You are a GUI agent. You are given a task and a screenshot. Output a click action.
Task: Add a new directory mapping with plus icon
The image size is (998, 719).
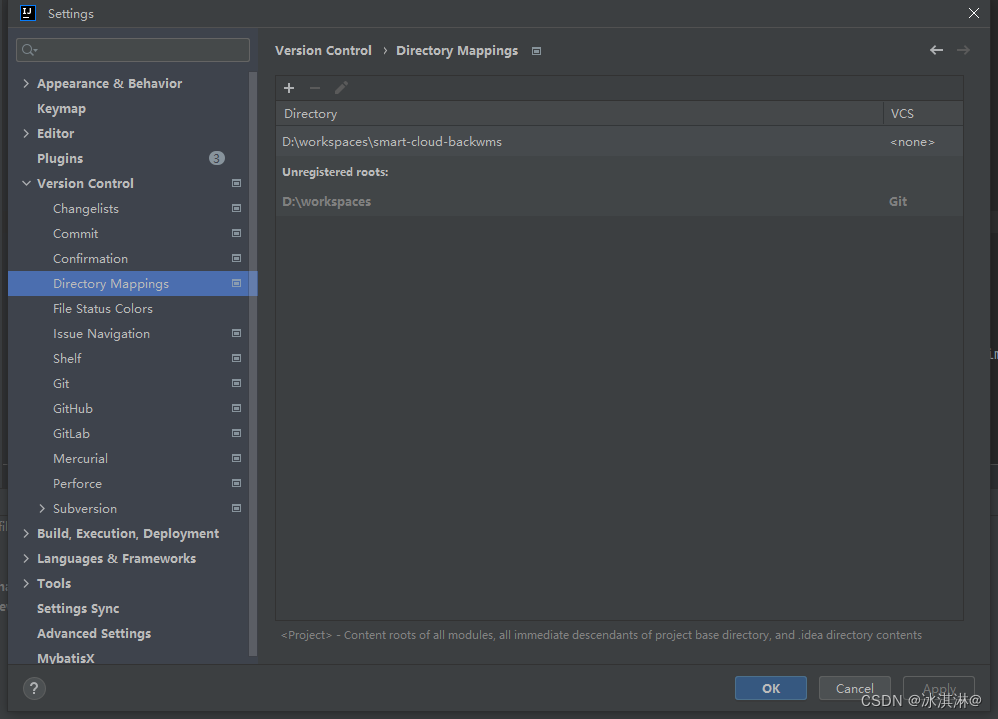(289, 88)
